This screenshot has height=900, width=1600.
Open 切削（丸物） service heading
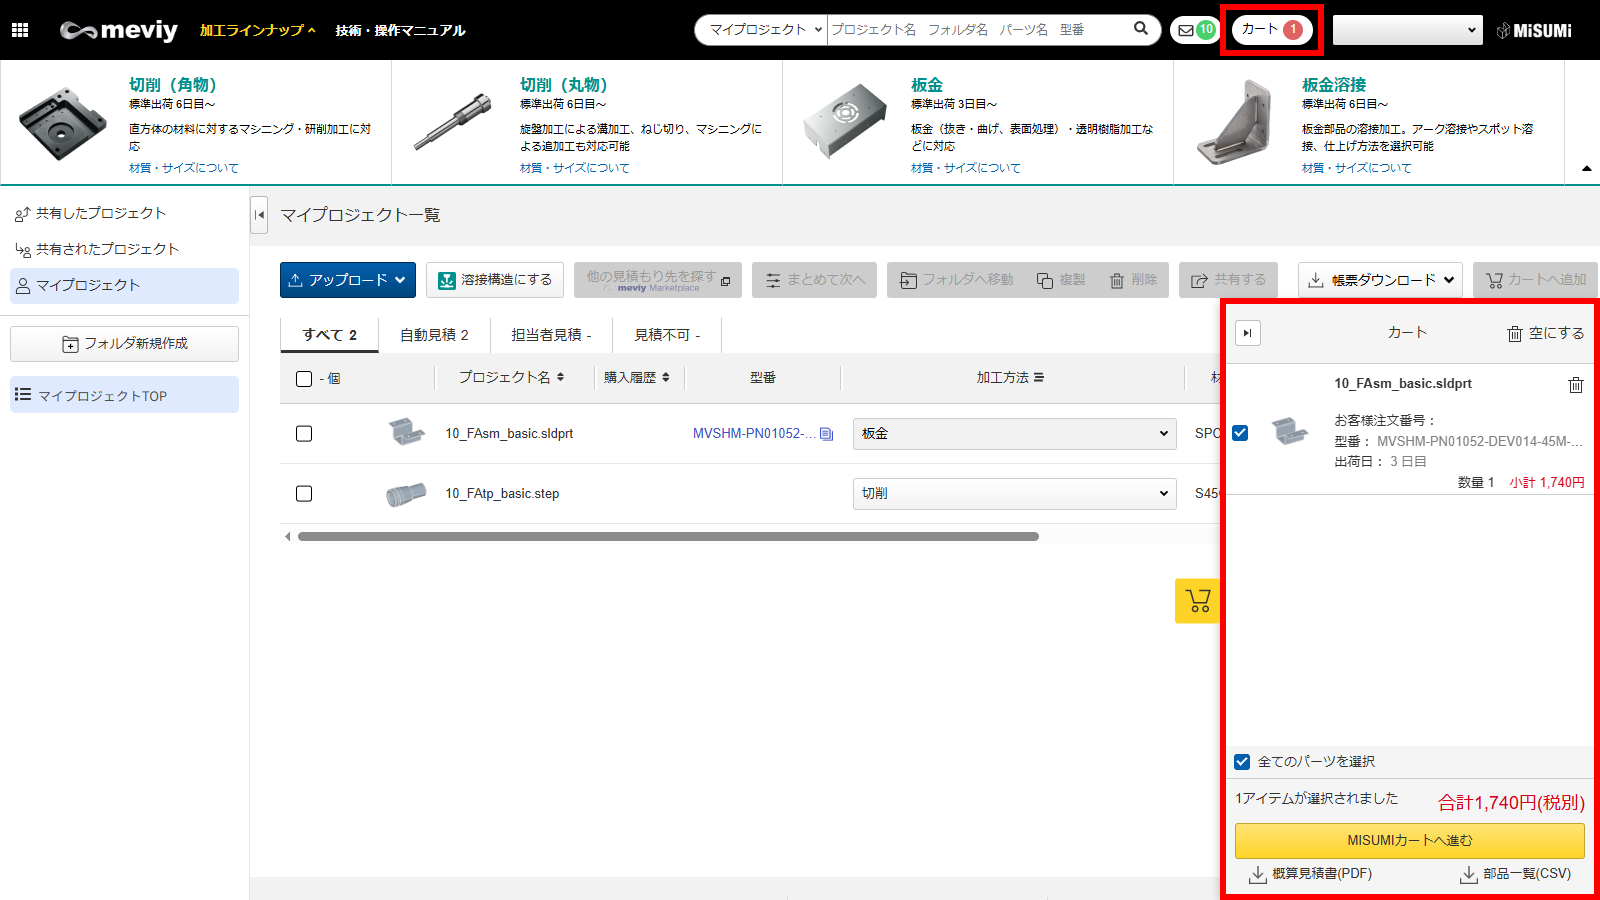[x=563, y=85]
